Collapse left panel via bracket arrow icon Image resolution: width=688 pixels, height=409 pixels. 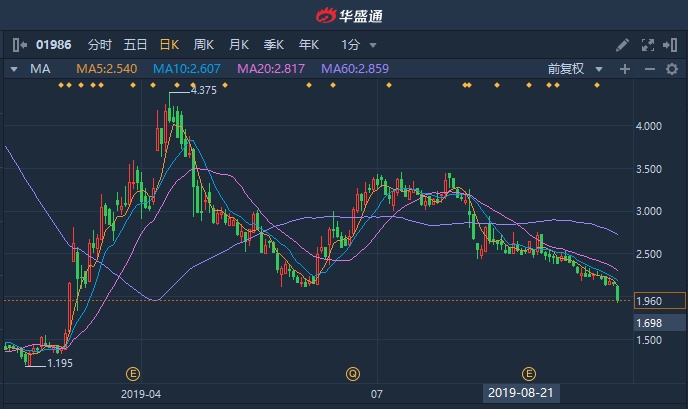pyautogui.click(x=19, y=45)
